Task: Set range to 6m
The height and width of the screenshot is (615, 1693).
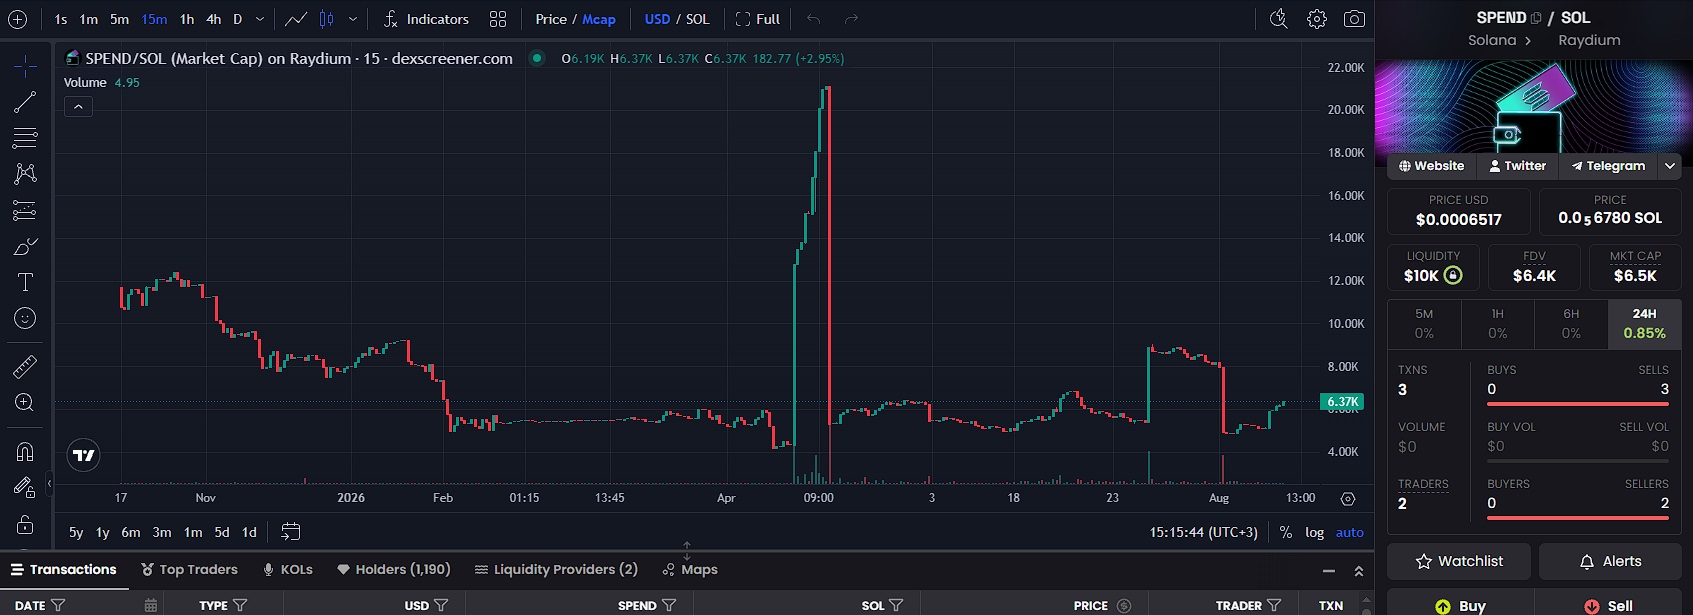Action: [x=131, y=532]
